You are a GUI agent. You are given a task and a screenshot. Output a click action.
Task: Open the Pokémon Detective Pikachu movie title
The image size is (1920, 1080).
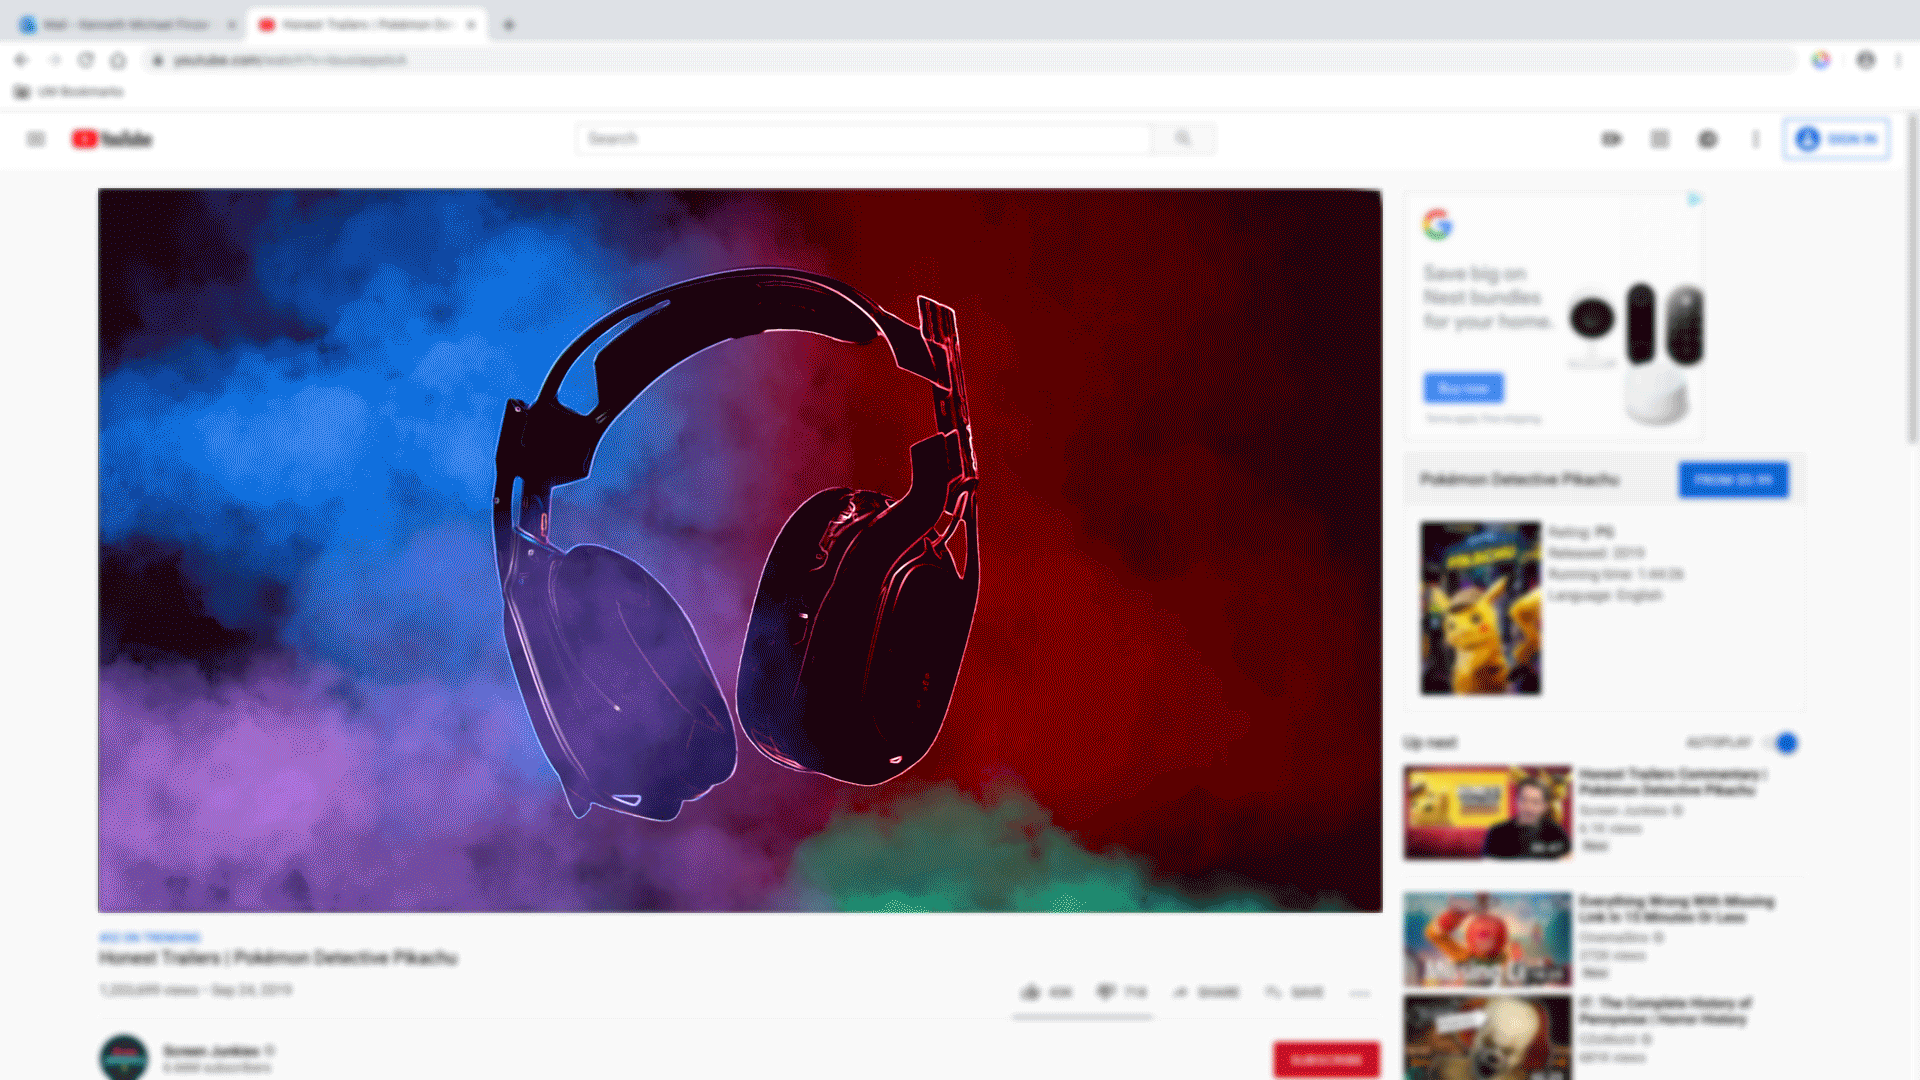pyautogui.click(x=1519, y=480)
